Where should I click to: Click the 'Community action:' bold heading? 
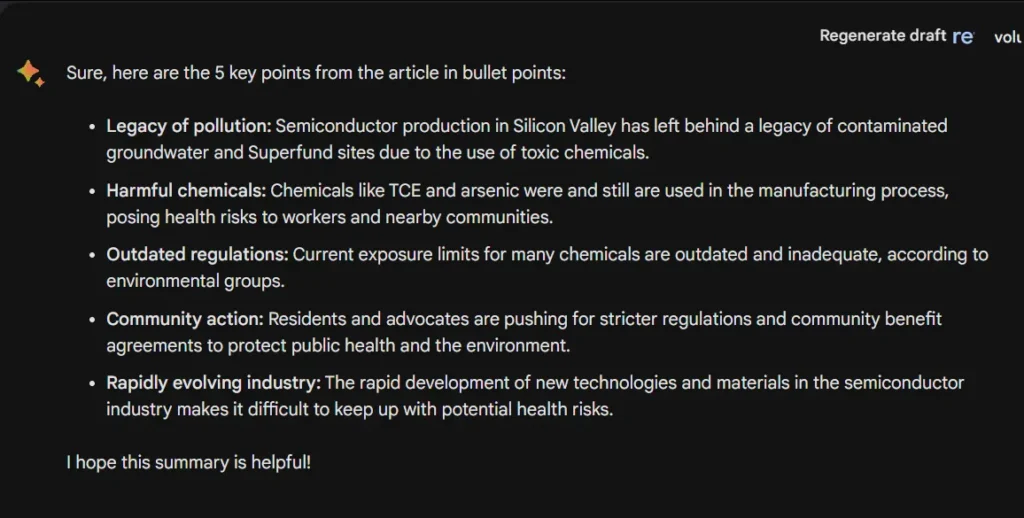185,319
